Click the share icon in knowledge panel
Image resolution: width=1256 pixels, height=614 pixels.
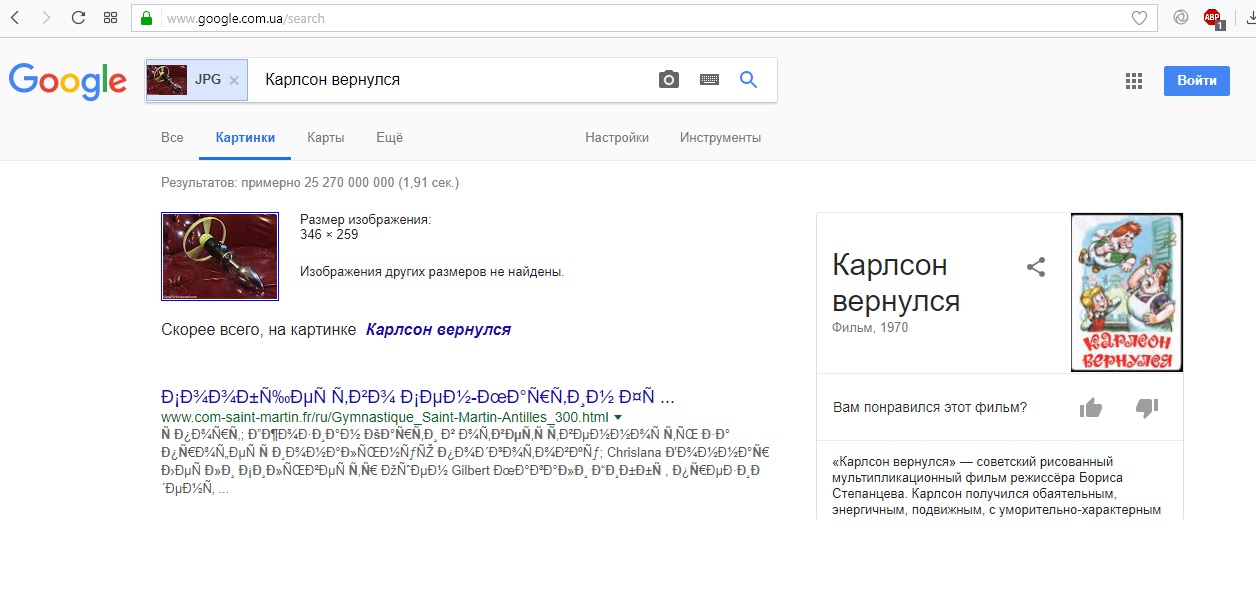1036,267
